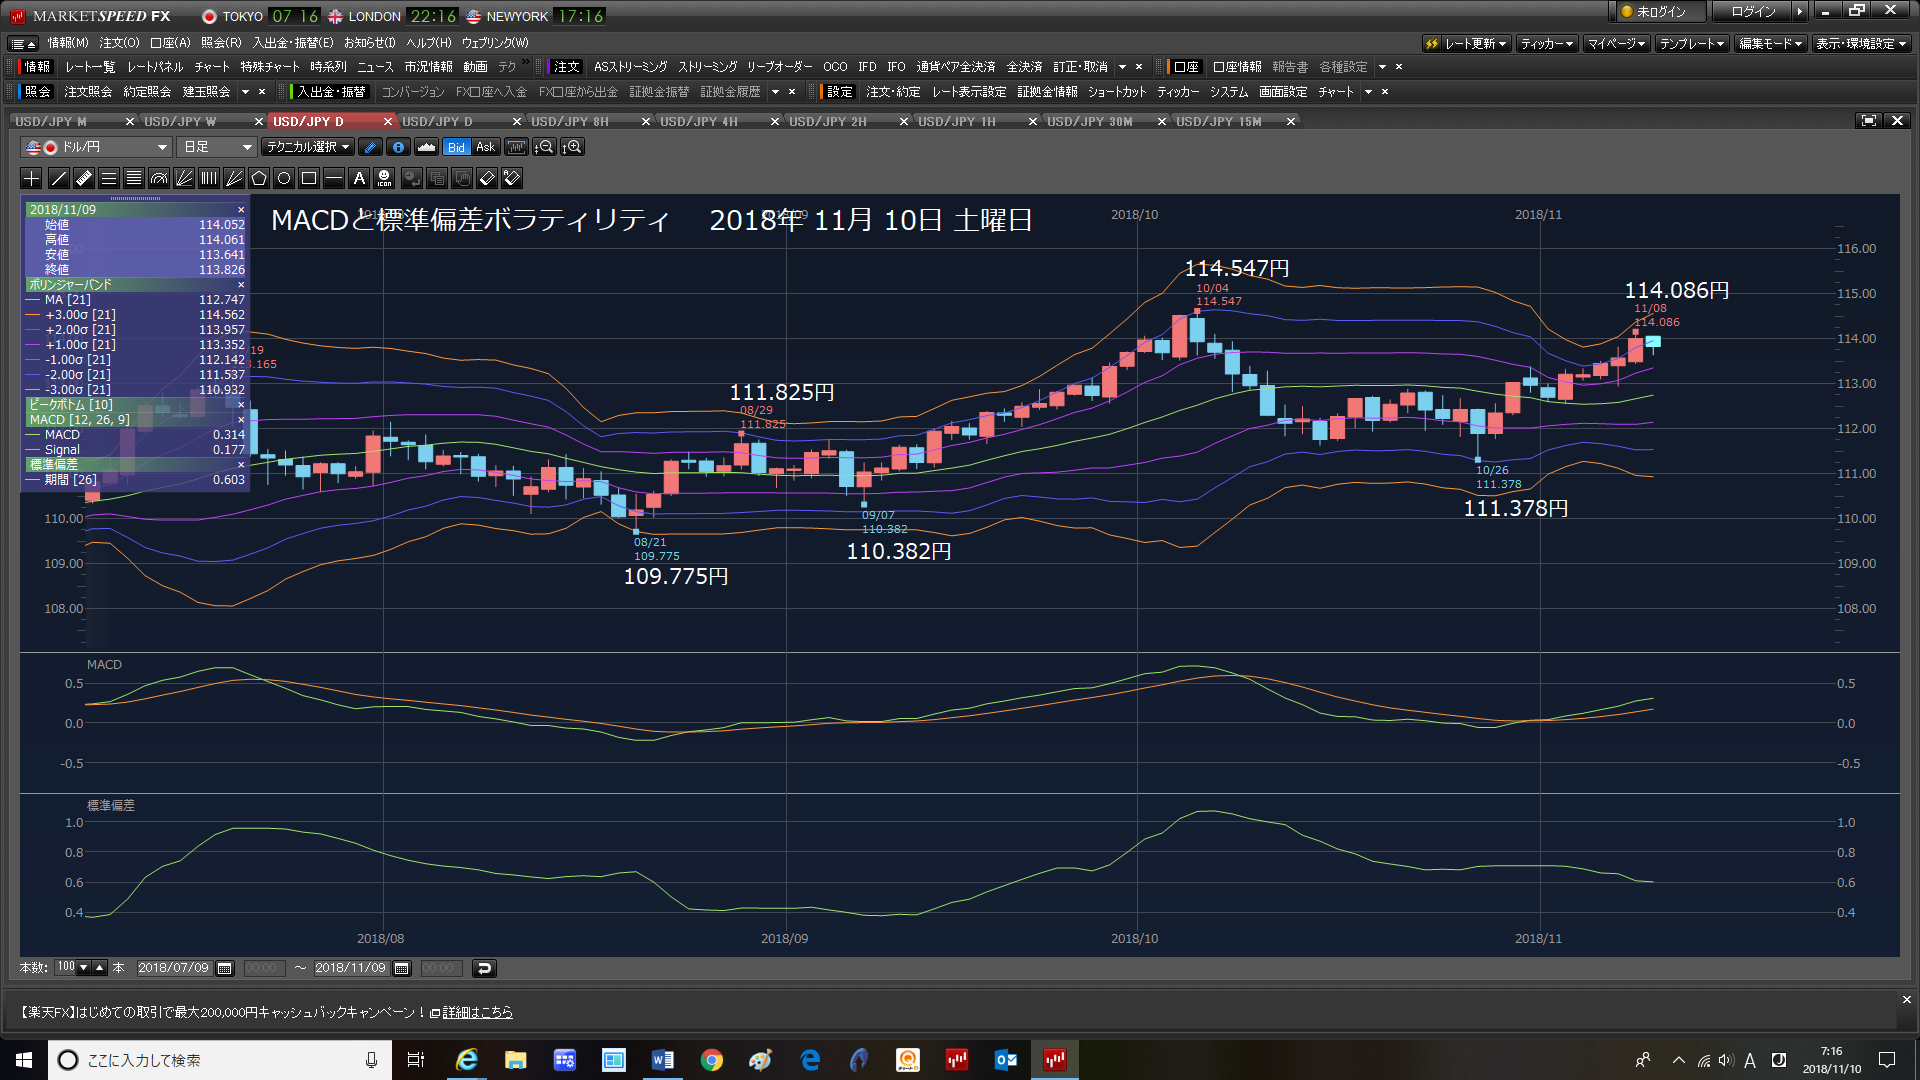Open the ドル/円 currency pair dropdown
This screenshot has height=1080, width=1920.
96,147
